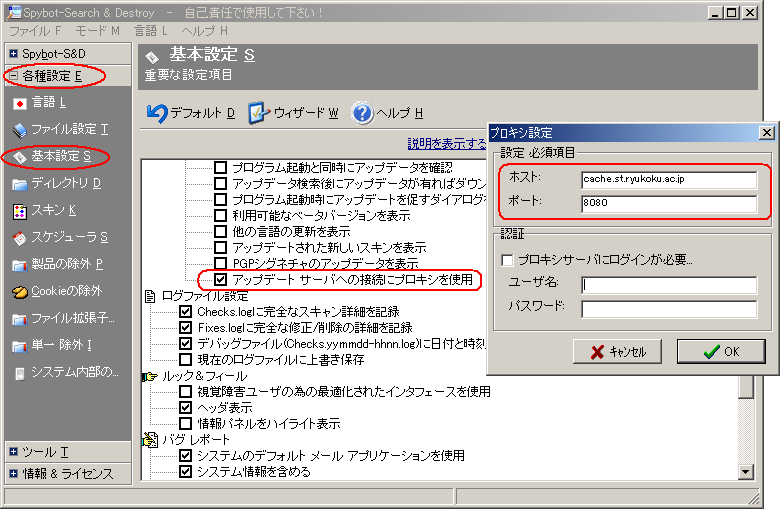Enable PGPシグネチャのアップデータを表示 checkbox

tap(220, 263)
